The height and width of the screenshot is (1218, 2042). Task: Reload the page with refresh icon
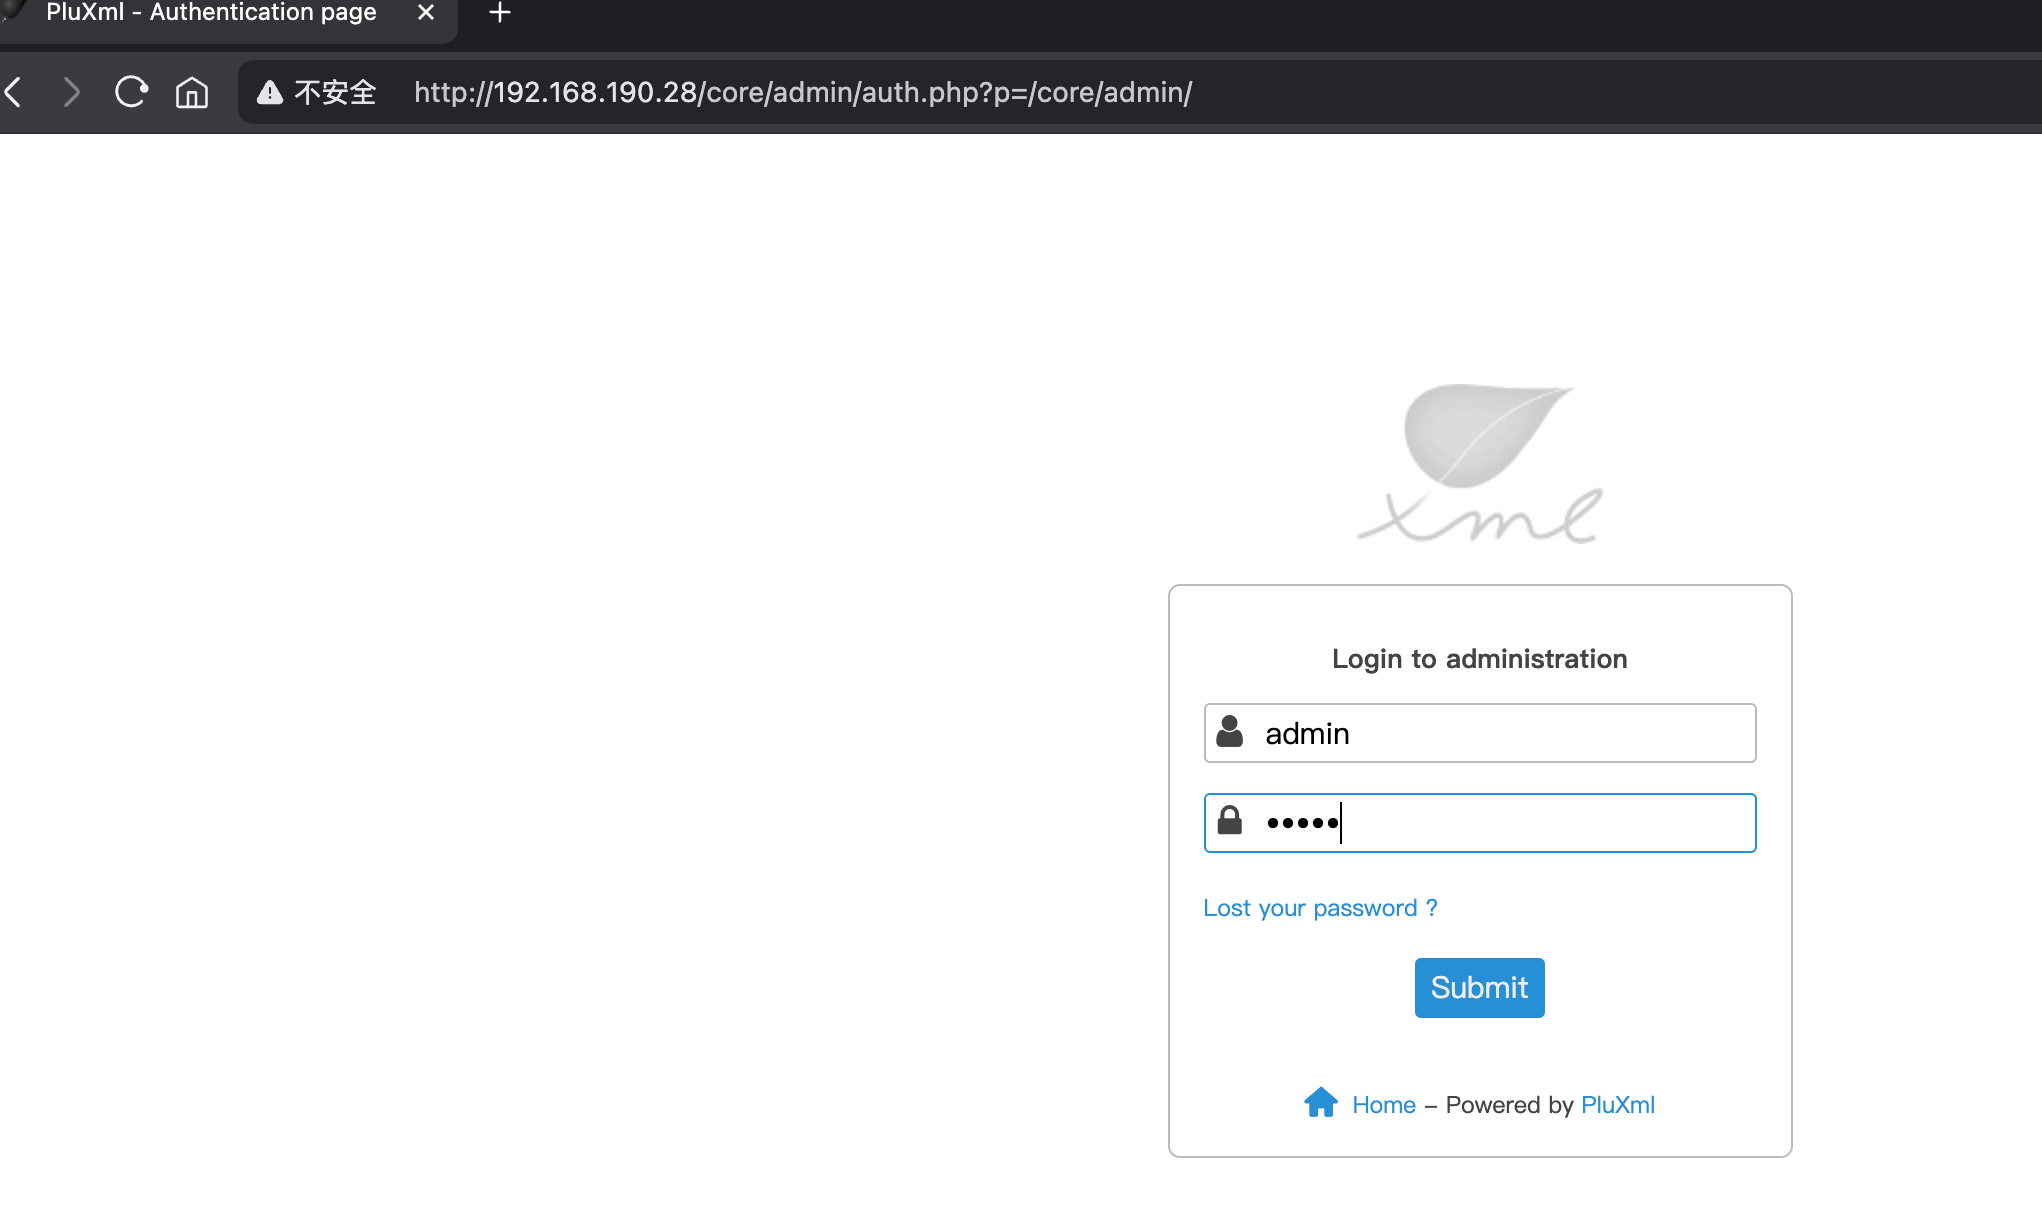point(131,93)
